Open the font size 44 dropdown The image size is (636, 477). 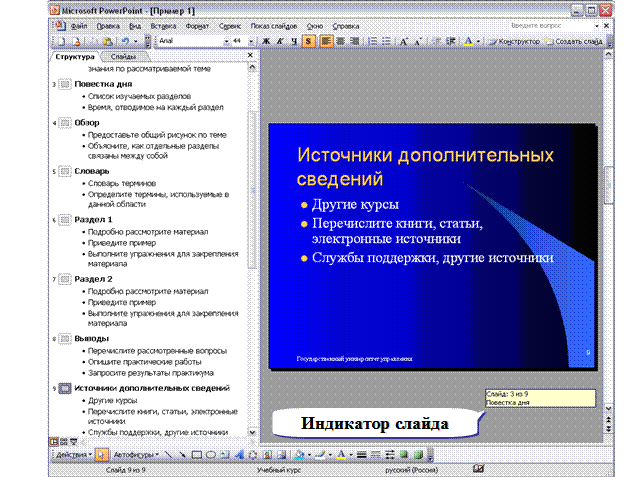[251, 41]
